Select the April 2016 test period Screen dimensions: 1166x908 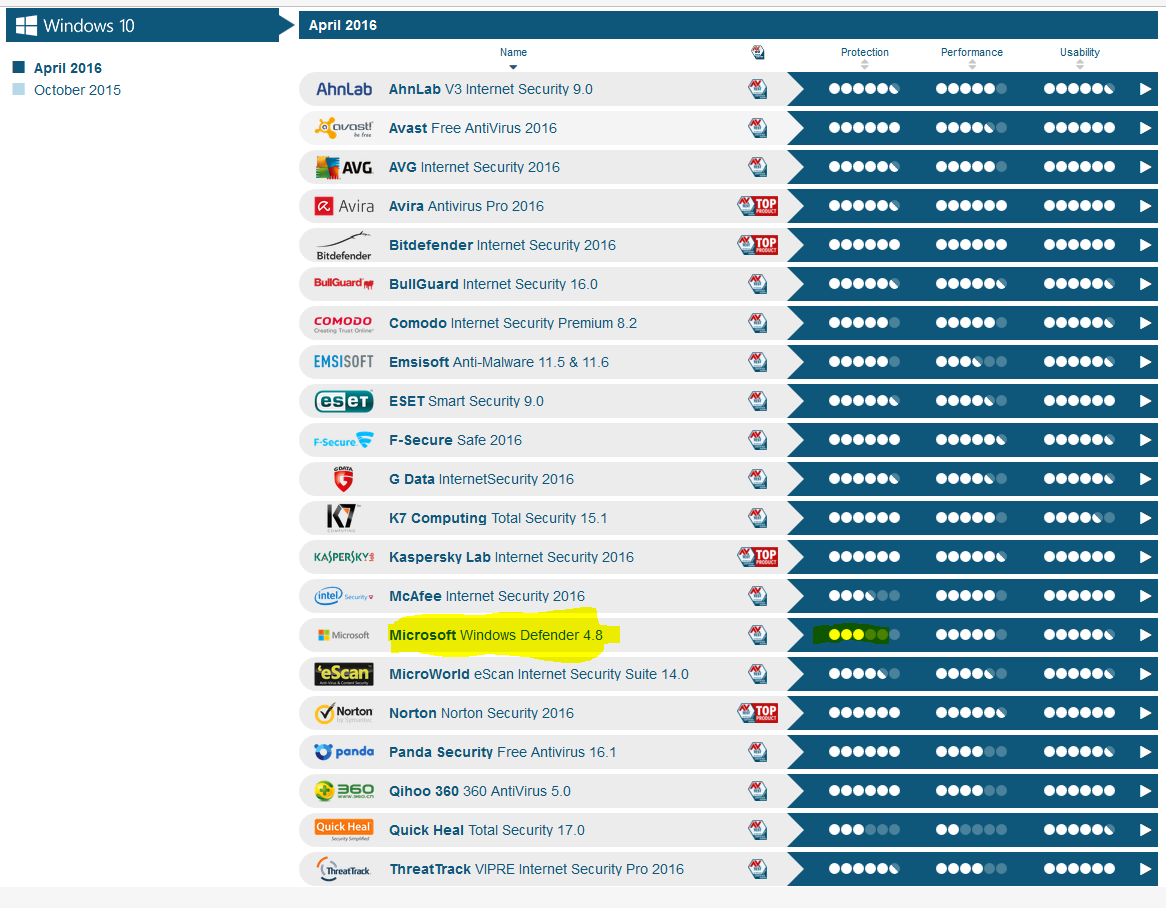(68, 68)
